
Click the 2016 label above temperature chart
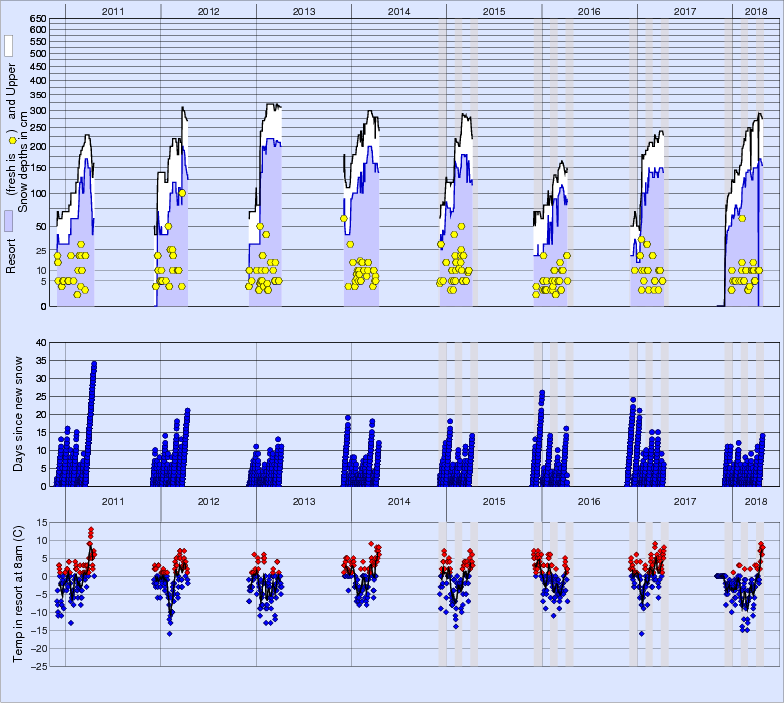[x=589, y=501]
